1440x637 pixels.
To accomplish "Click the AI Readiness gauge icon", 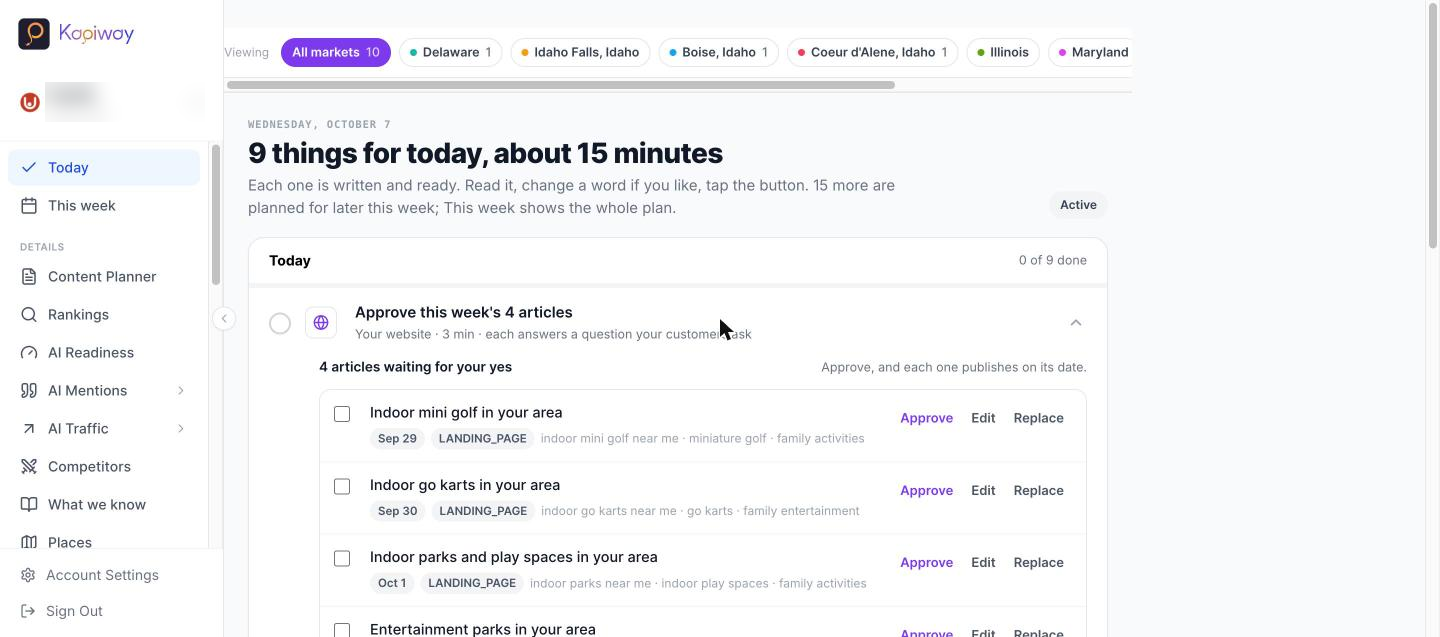I will pyautogui.click(x=29, y=352).
